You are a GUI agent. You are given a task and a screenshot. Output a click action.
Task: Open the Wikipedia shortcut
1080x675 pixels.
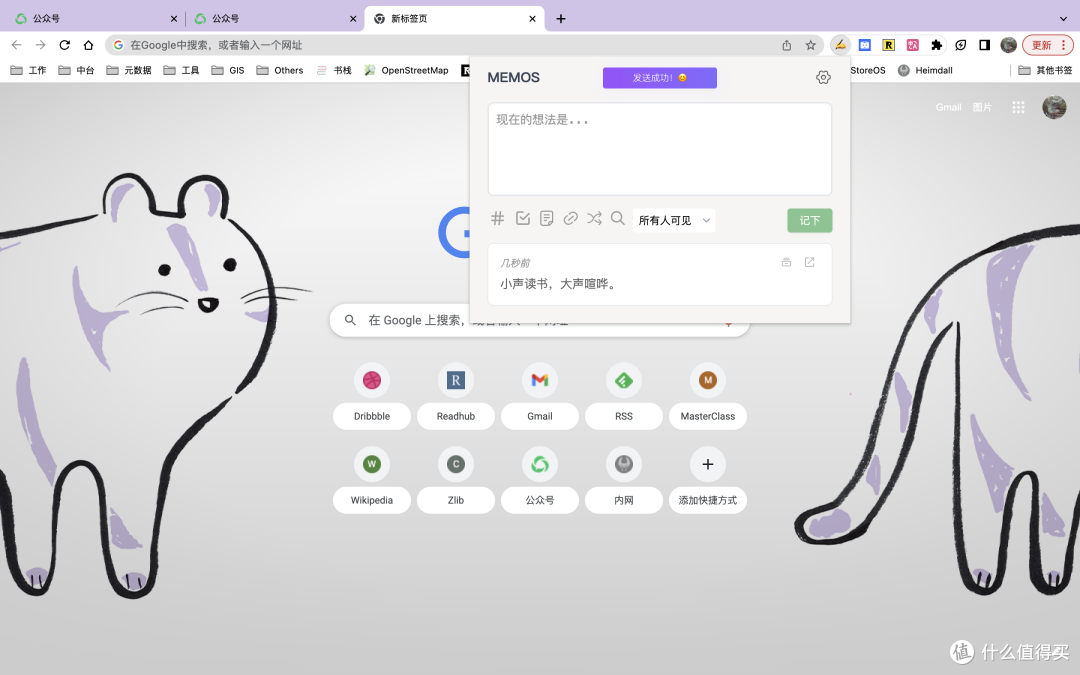[x=372, y=480]
